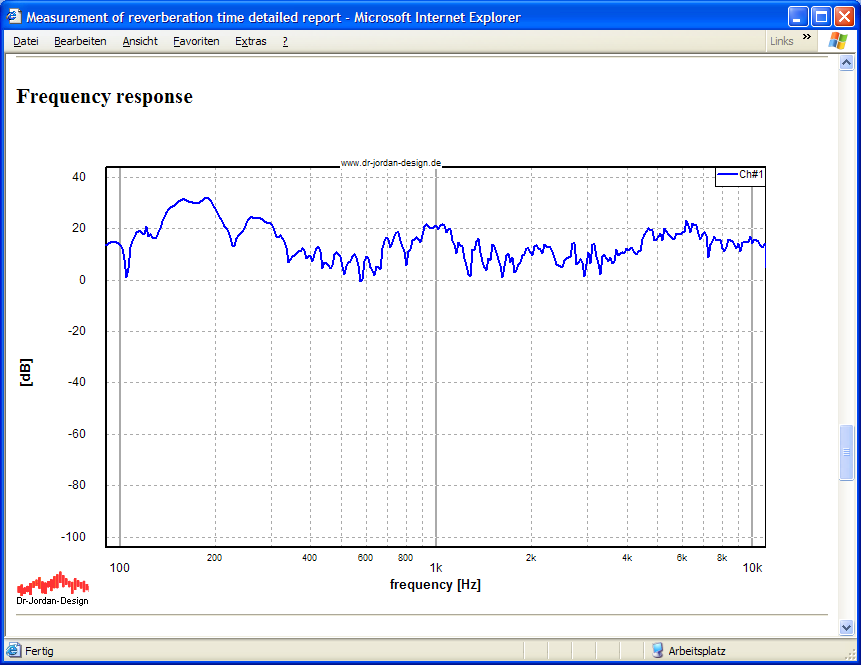The image size is (861, 665).
Task: Click the Ch#1 legend entry
Action: click(x=740, y=175)
